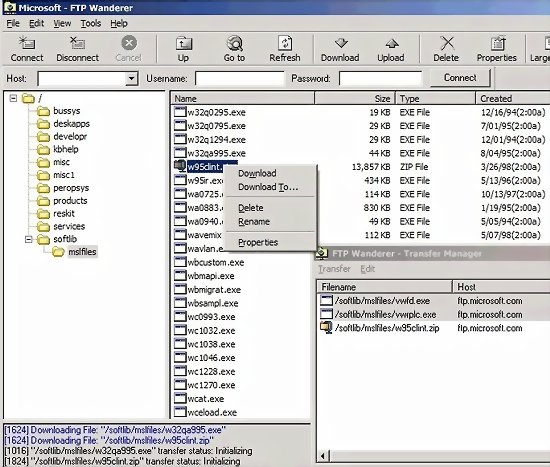Open the Properties toolbar icon
The image size is (550, 467).
tap(497, 43)
